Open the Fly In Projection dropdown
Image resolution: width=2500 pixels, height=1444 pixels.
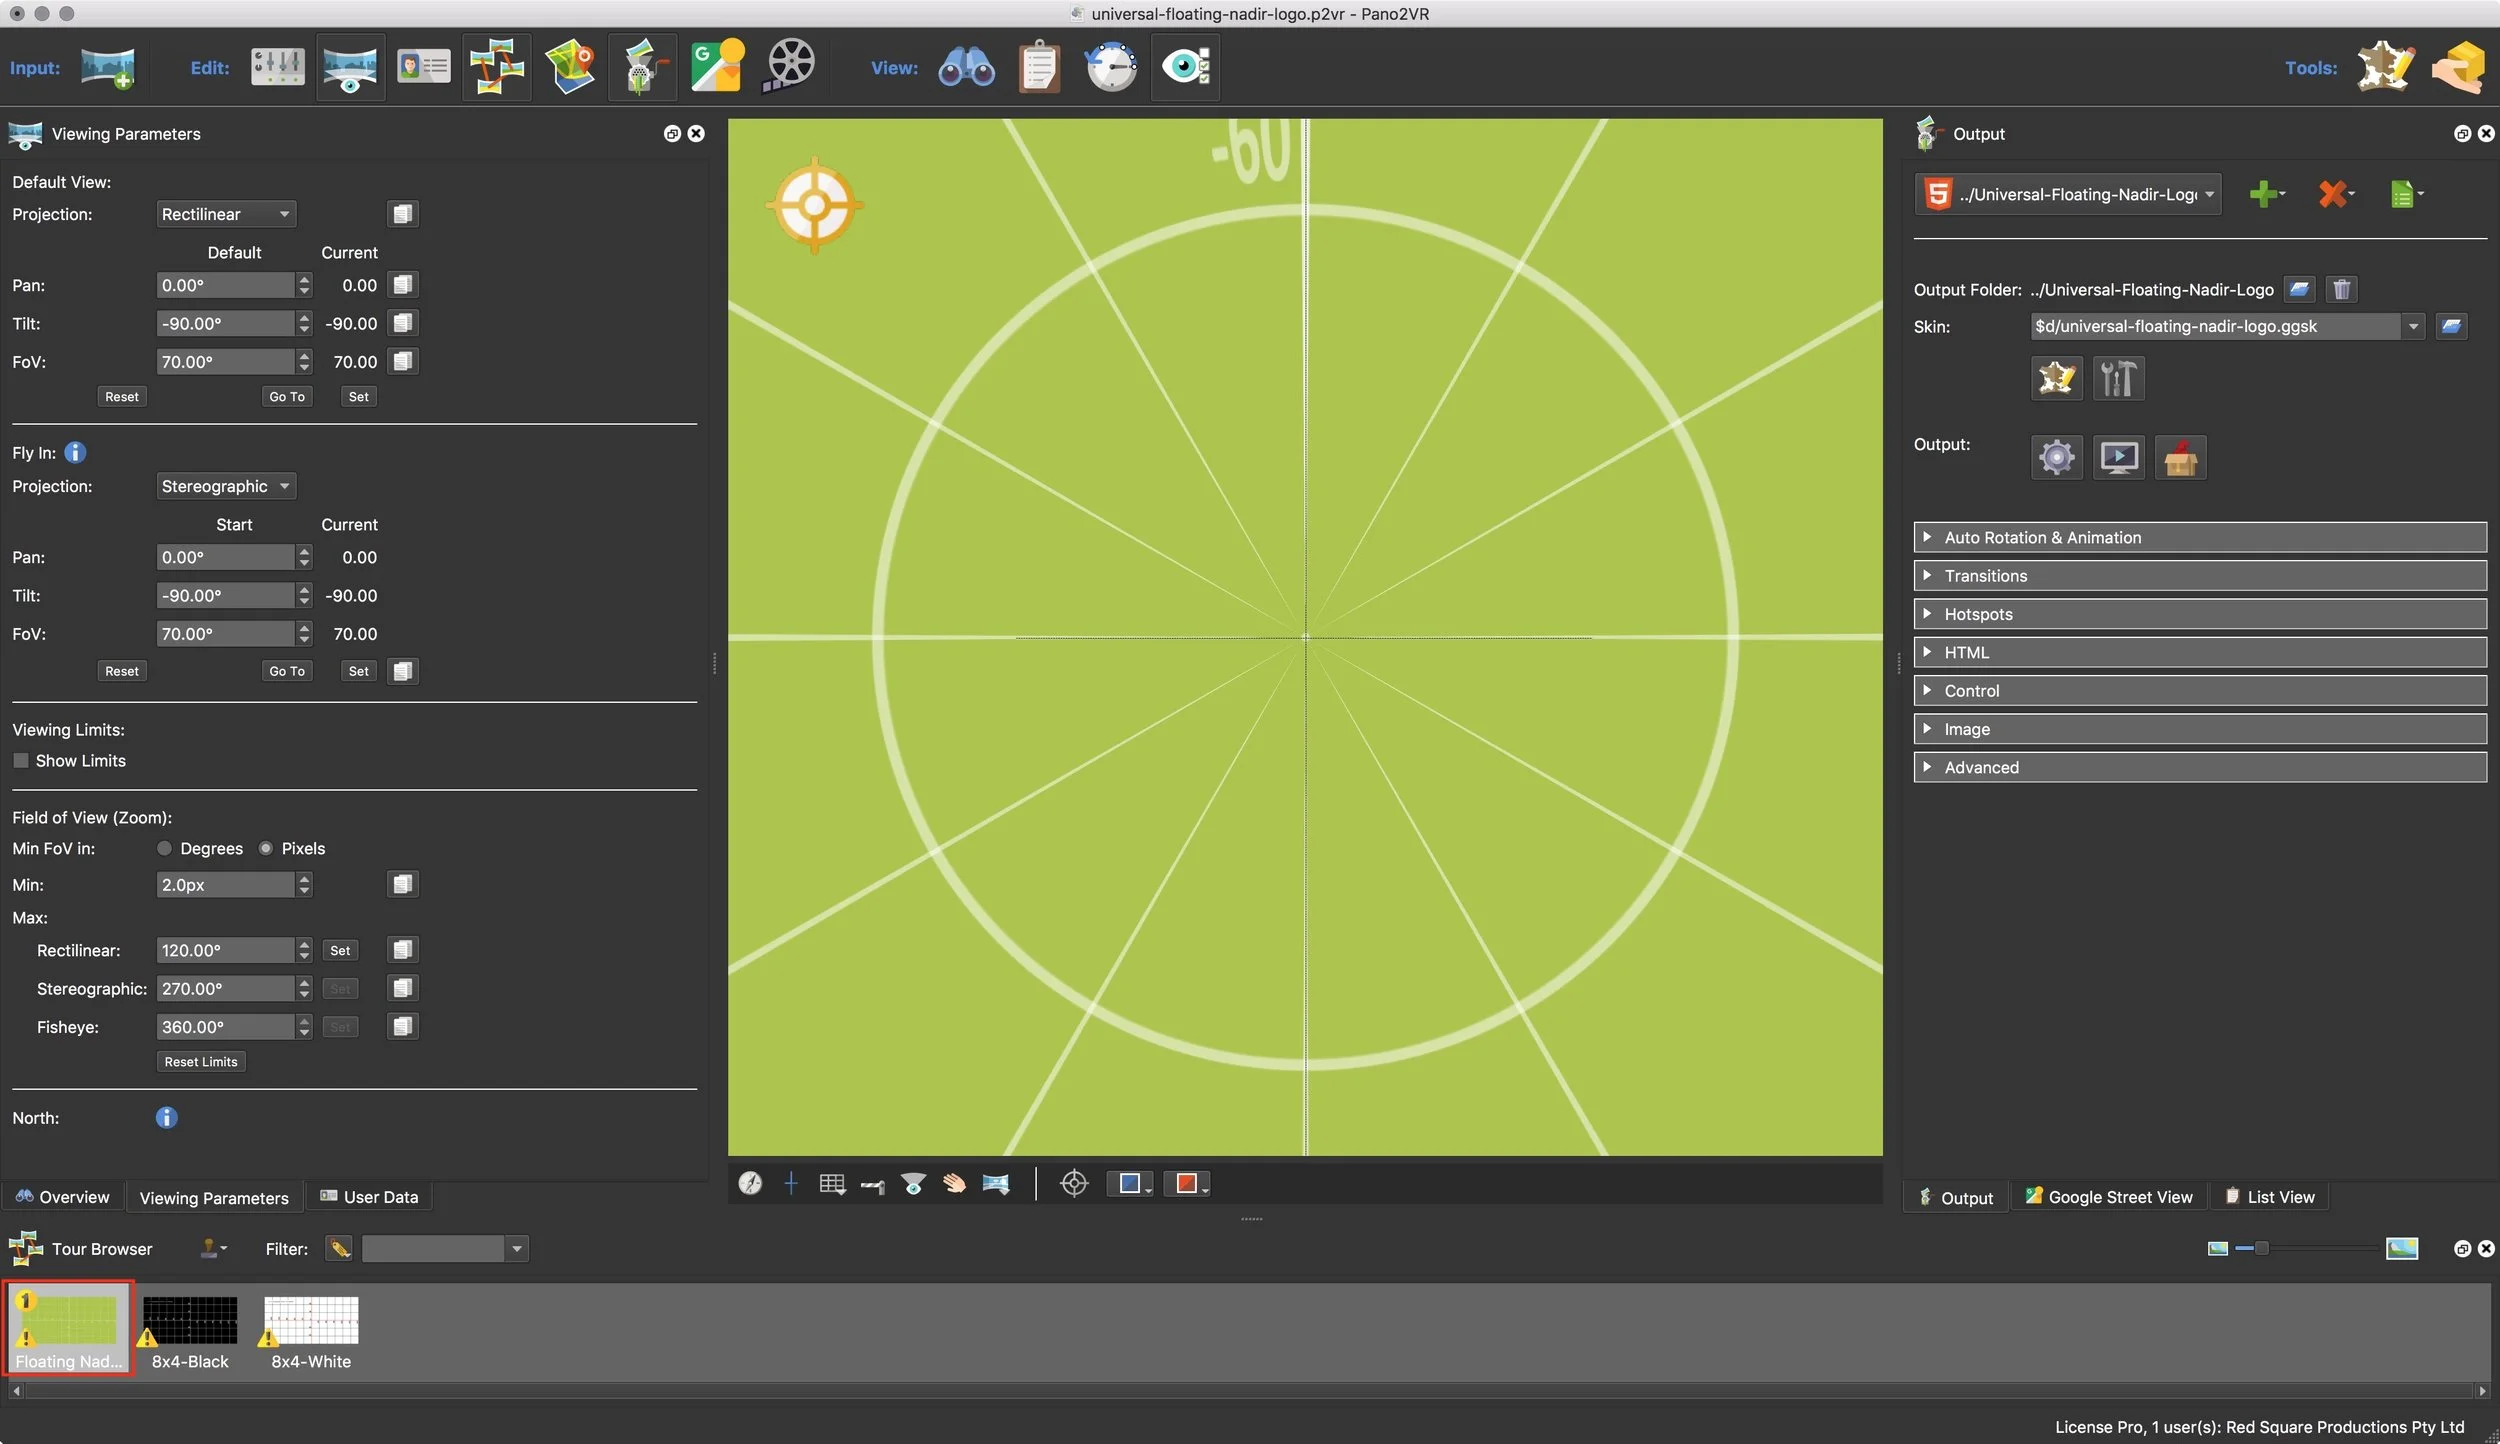(x=226, y=486)
